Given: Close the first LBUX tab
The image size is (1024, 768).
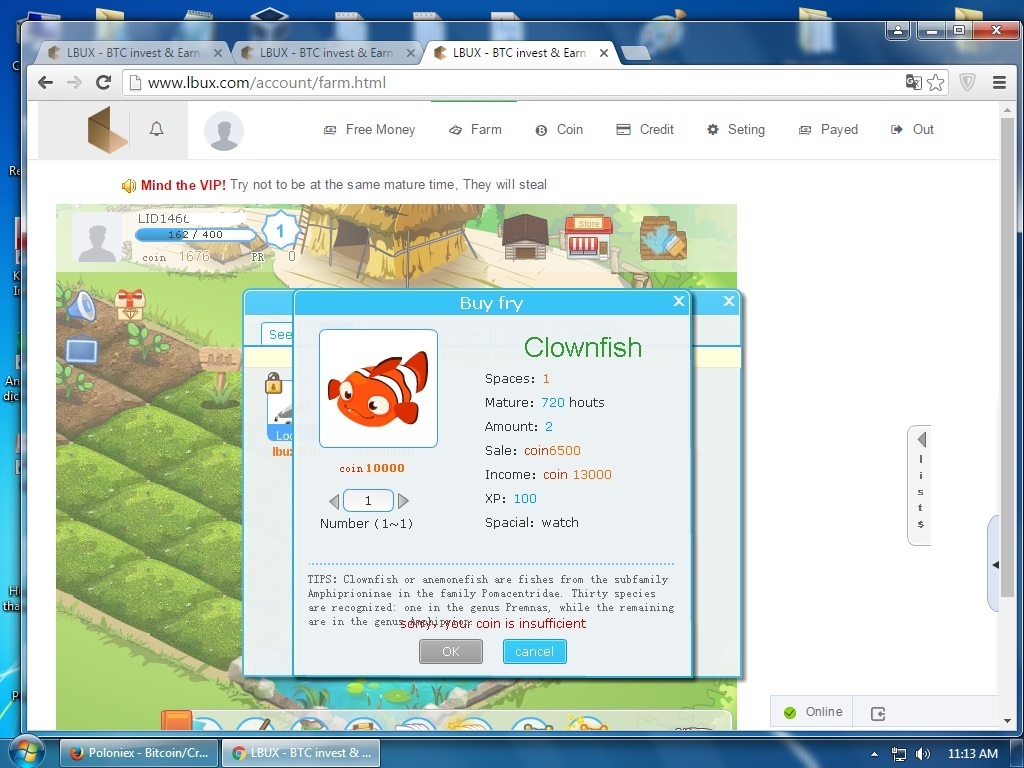Looking at the screenshot, I should click(217, 53).
